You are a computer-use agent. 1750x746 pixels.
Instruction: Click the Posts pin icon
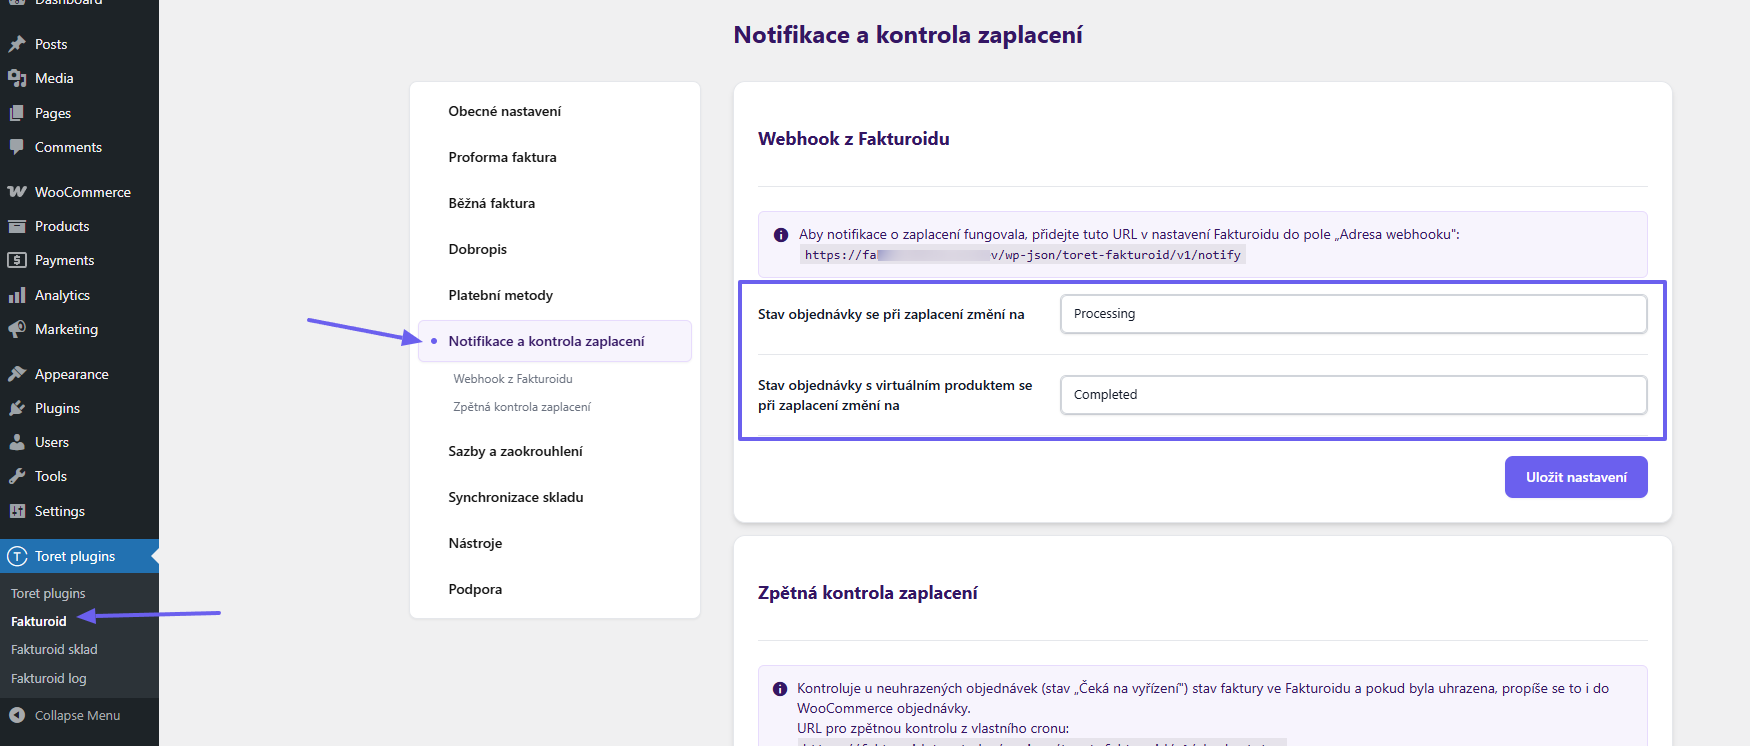17,44
